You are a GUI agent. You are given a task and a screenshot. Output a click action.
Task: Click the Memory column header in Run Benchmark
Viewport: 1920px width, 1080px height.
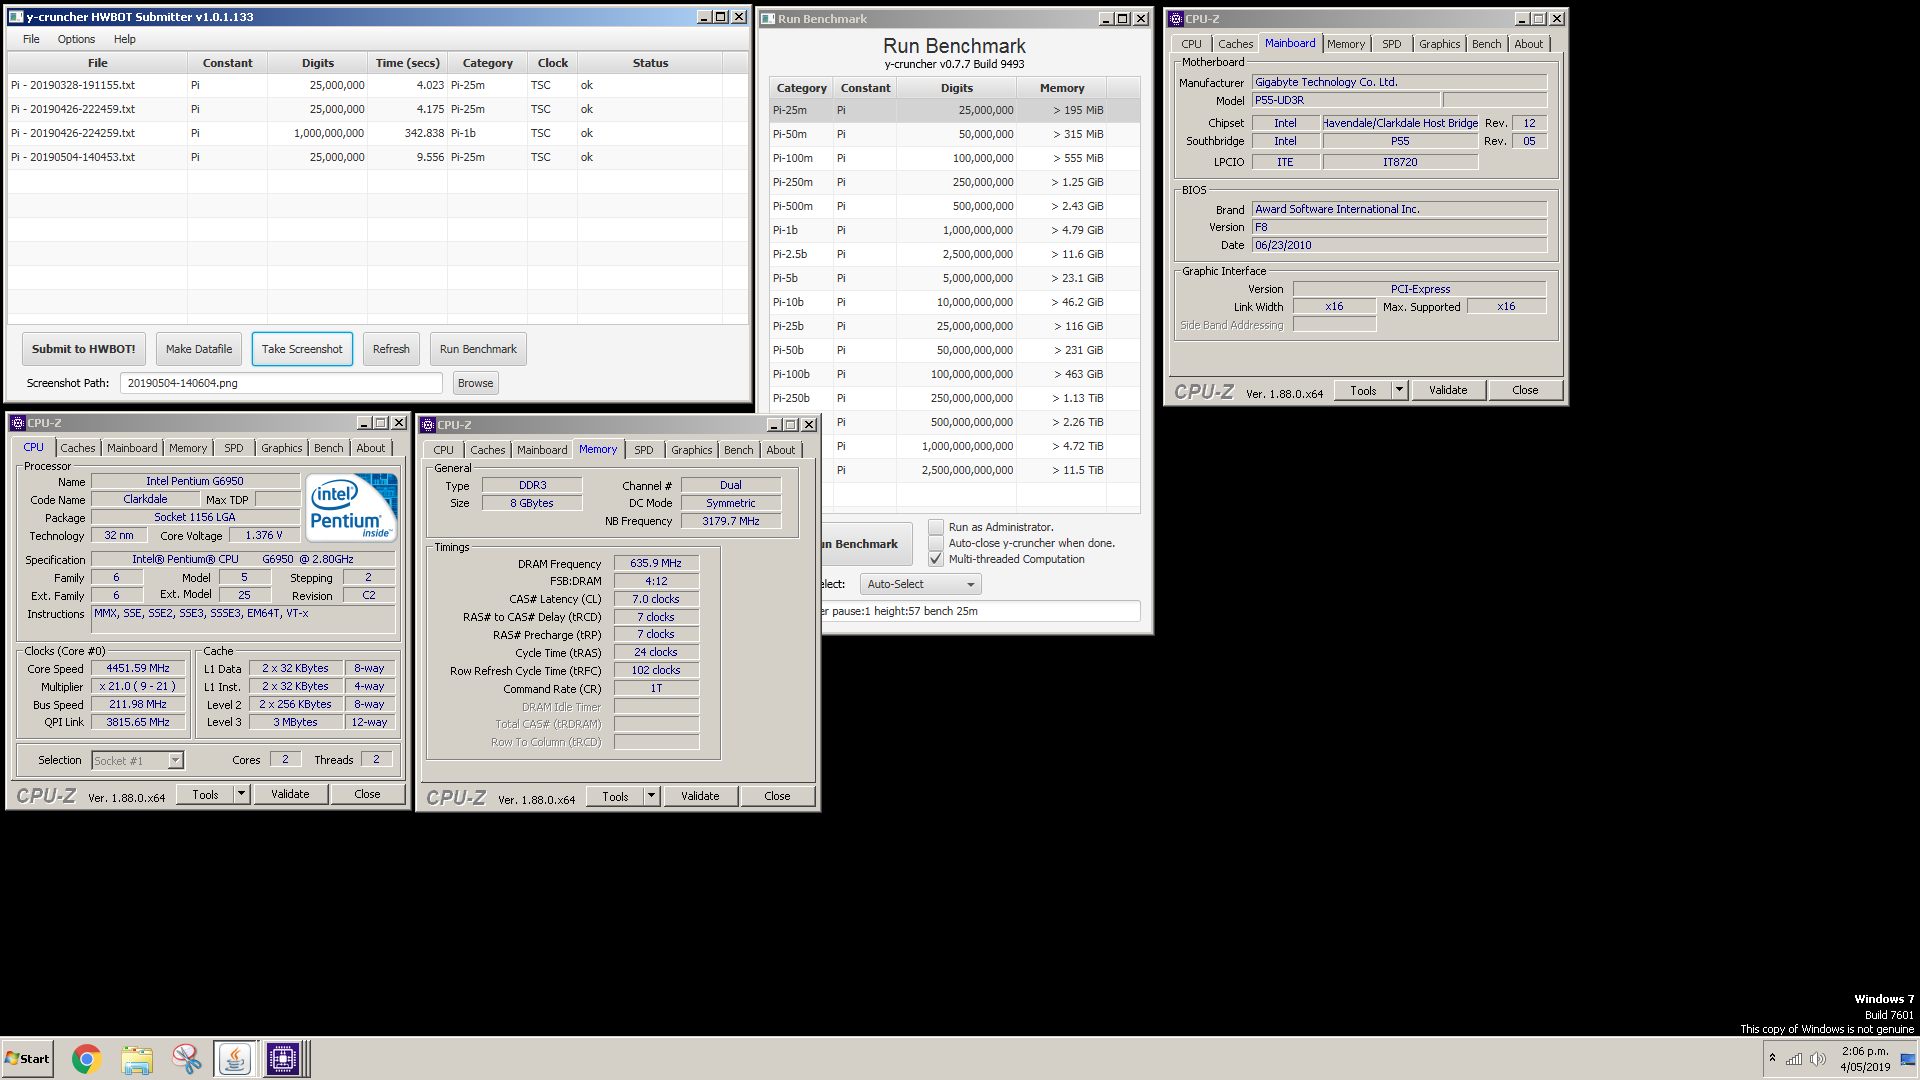click(1062, 88)
